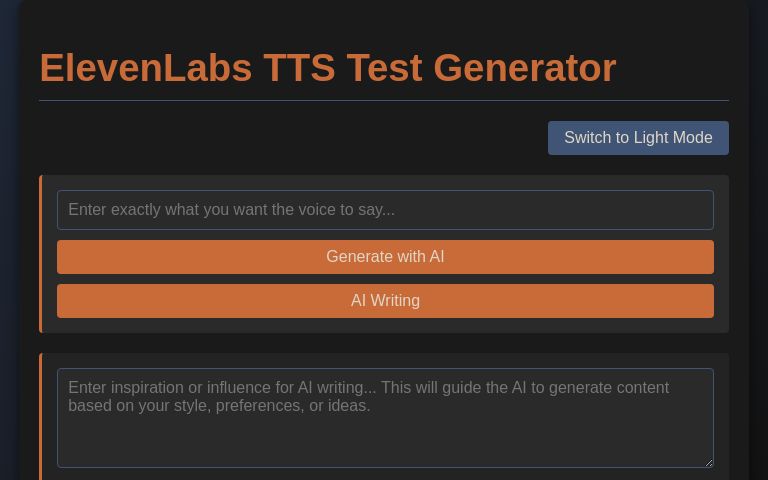Click the textarea resize handle icon
This screenshot has height=480, width=768.
point(708,462)
